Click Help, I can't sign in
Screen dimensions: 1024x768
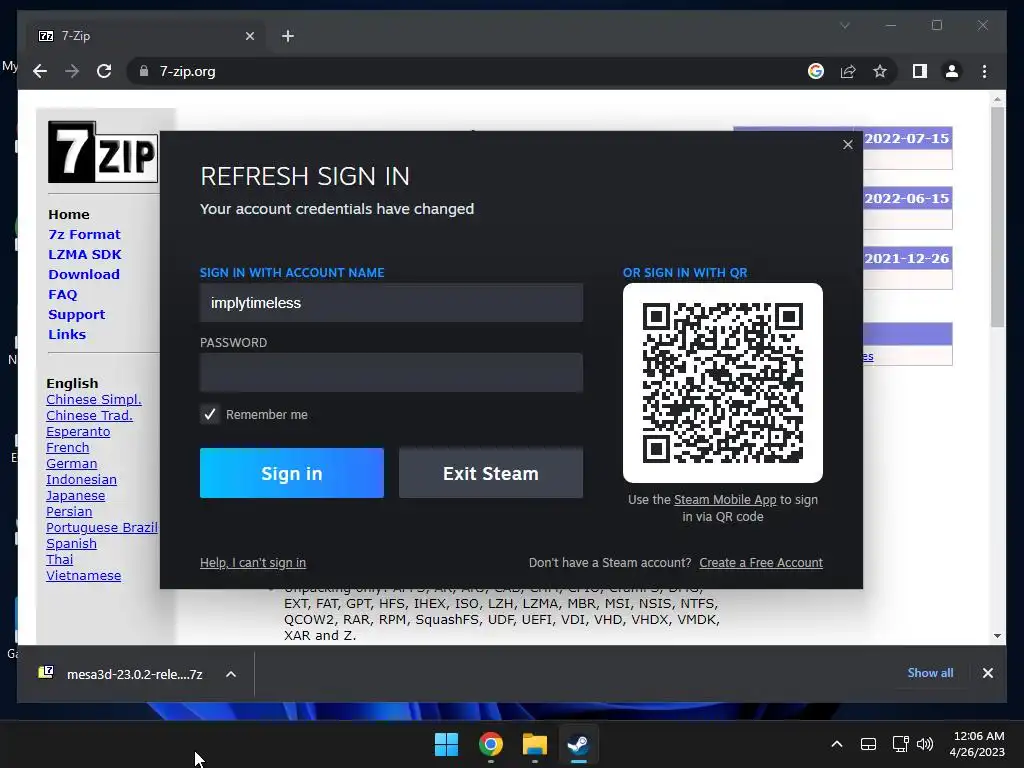pyautogui.click(x=253, y=562)
